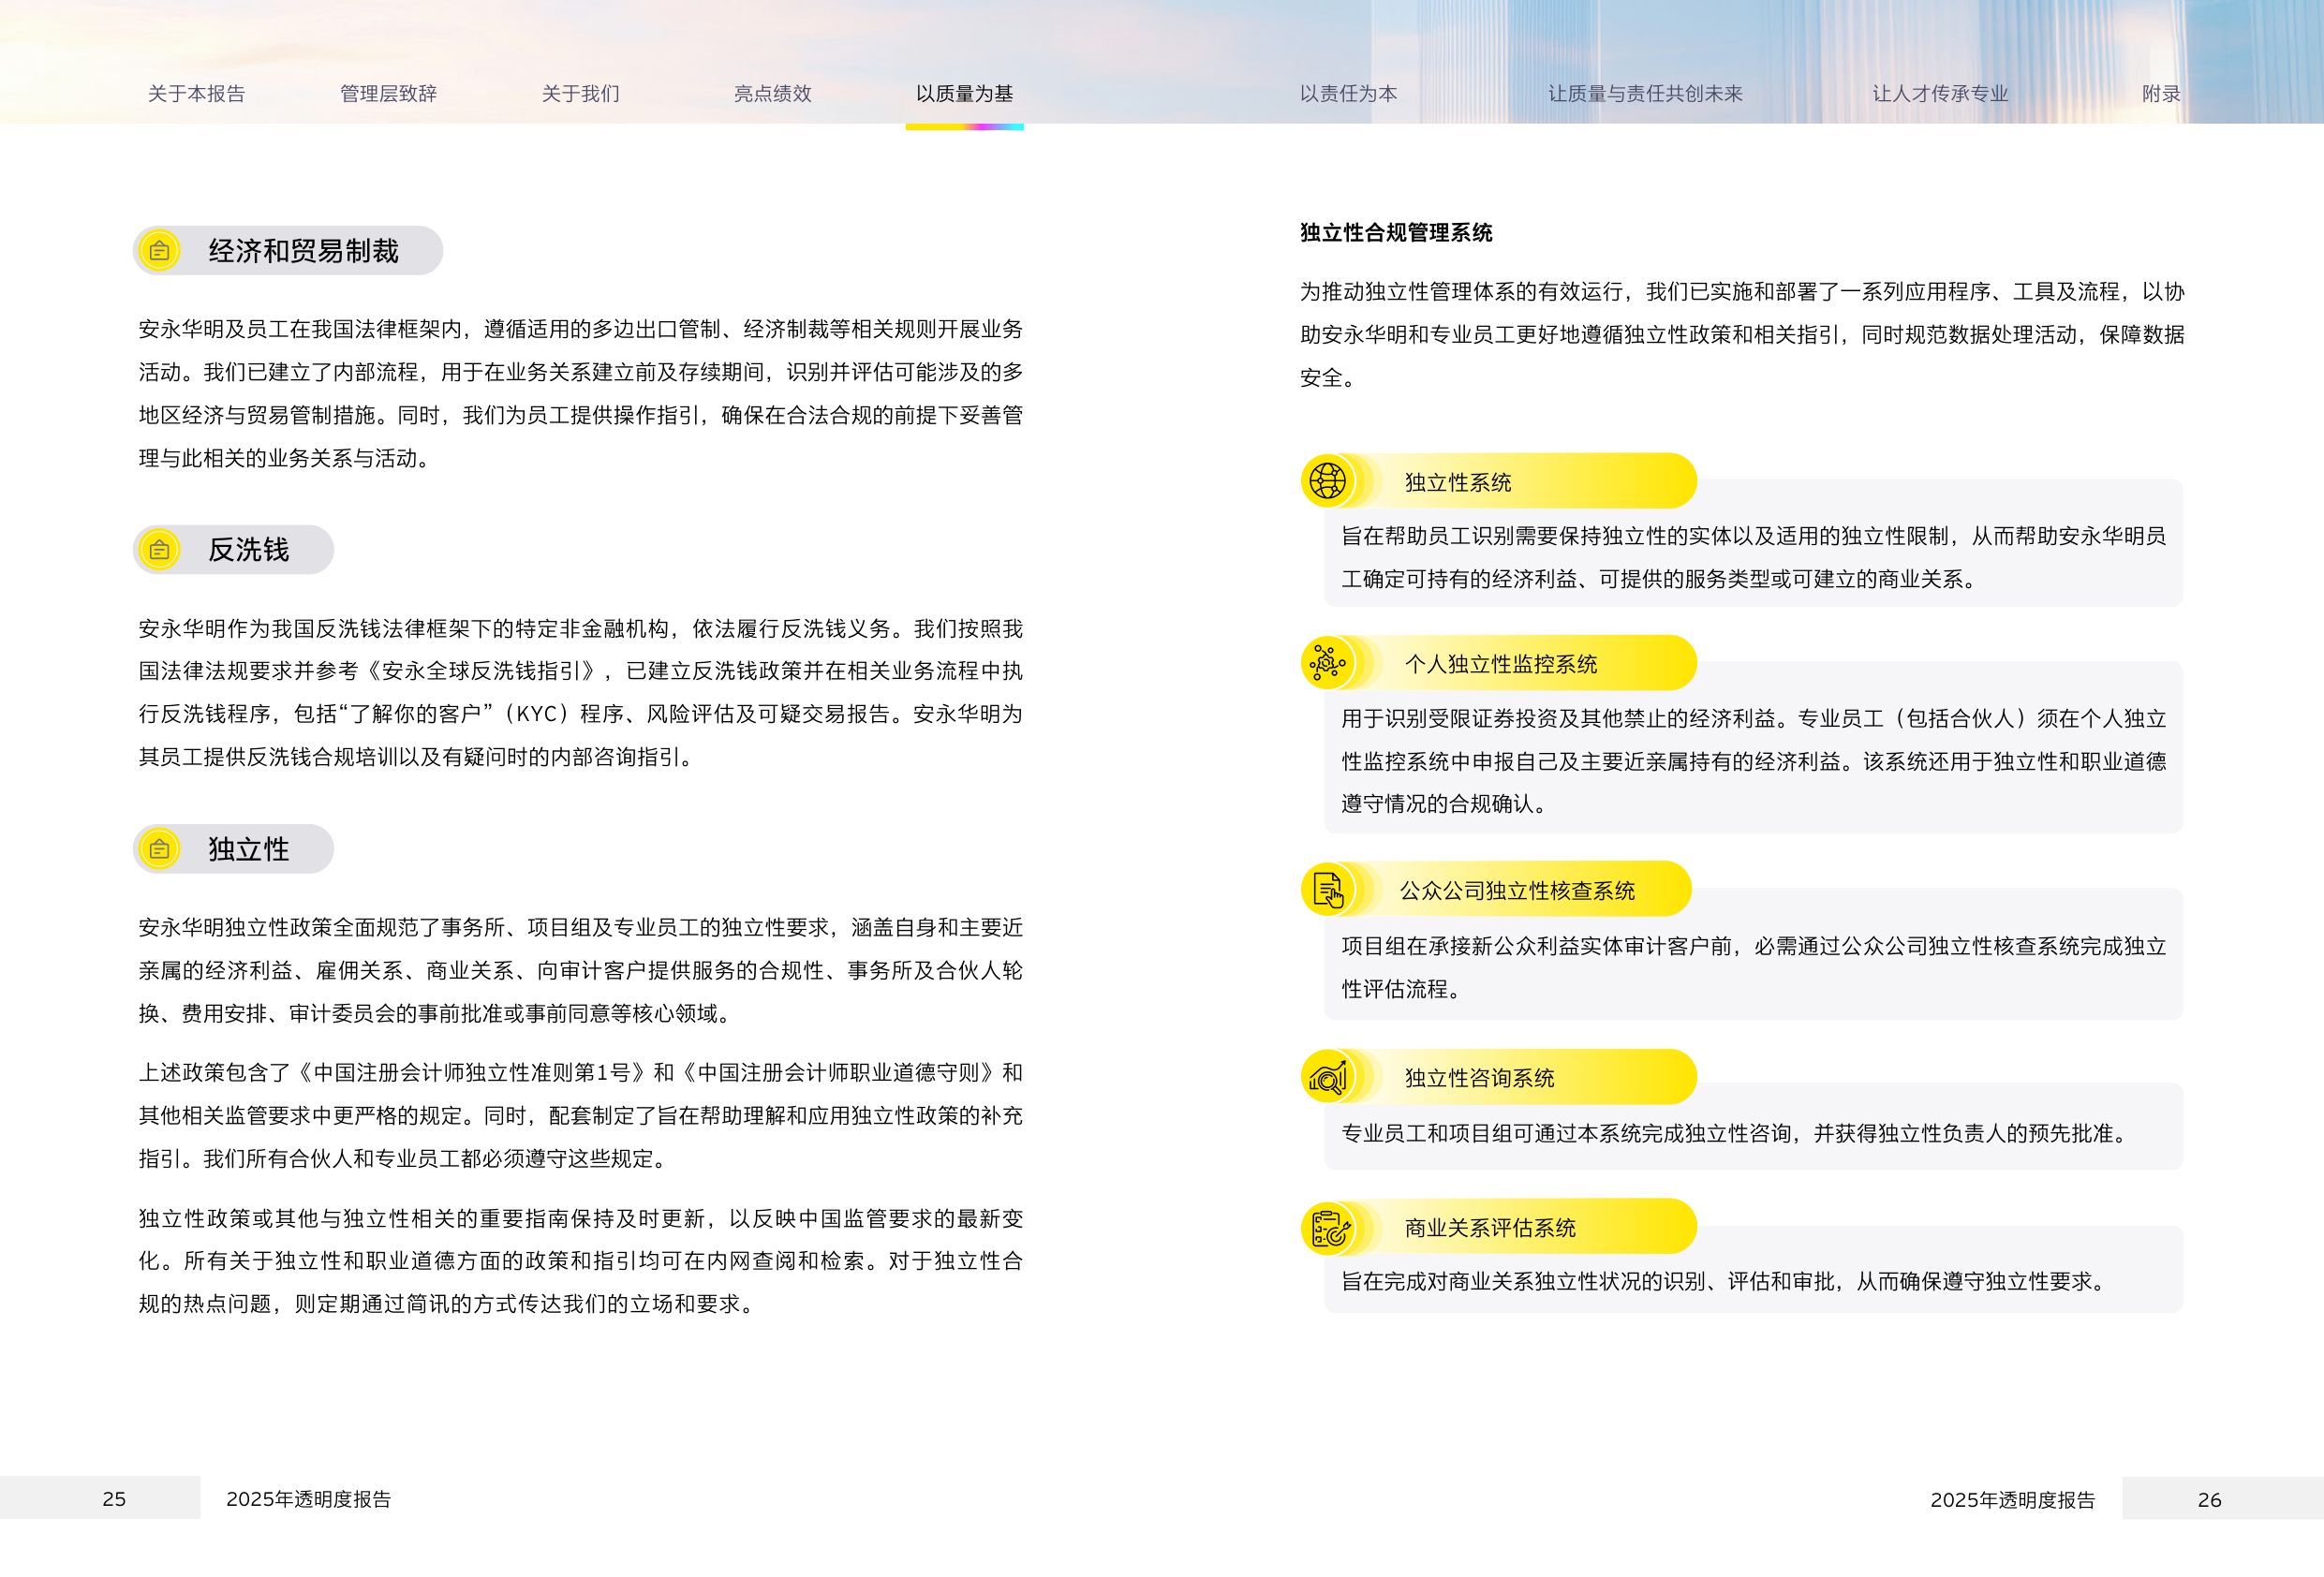Click the 个人独立性监控系统 label

pos(1500,664)
